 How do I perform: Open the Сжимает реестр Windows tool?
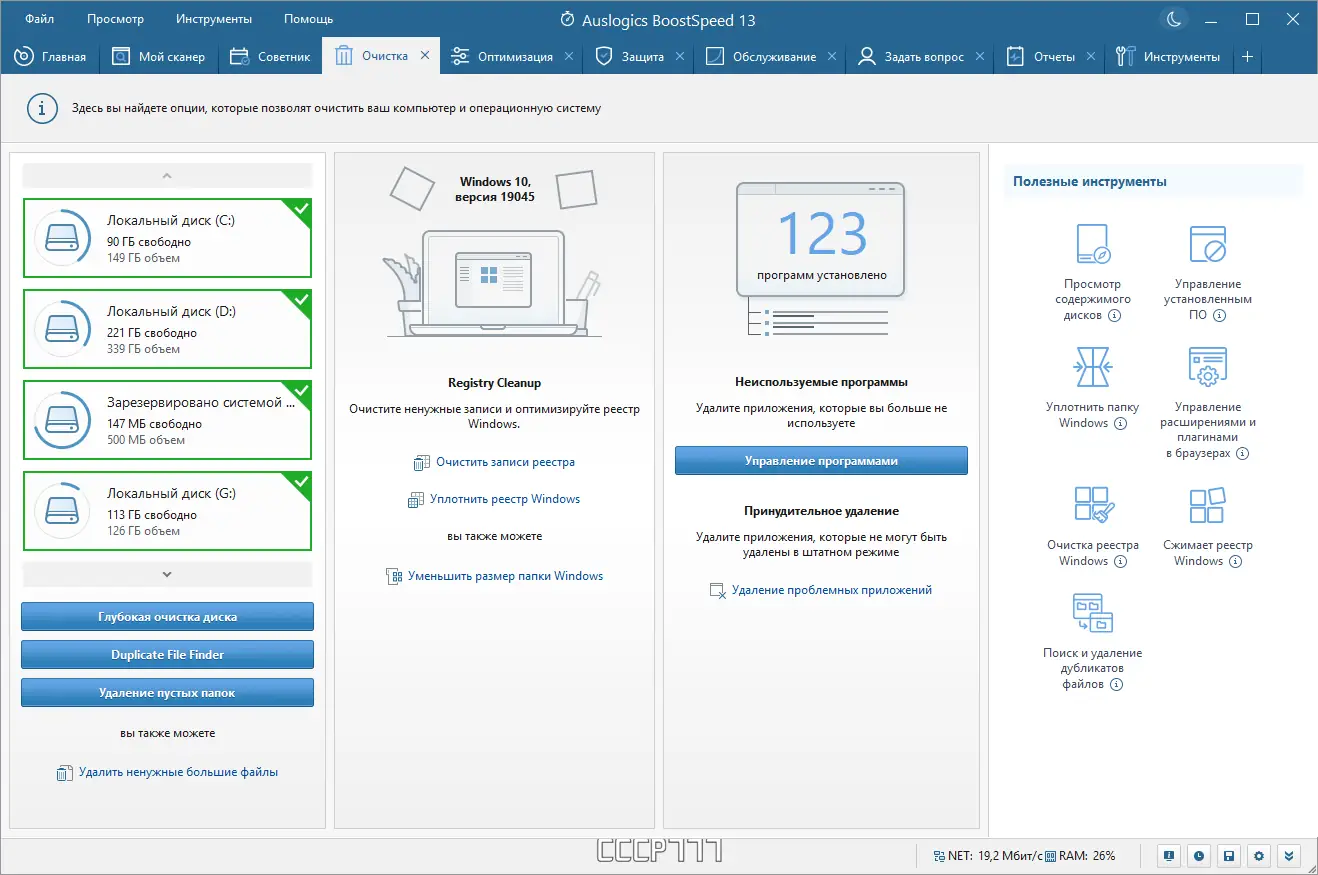pyautogui.click(x=1209, y=504)
